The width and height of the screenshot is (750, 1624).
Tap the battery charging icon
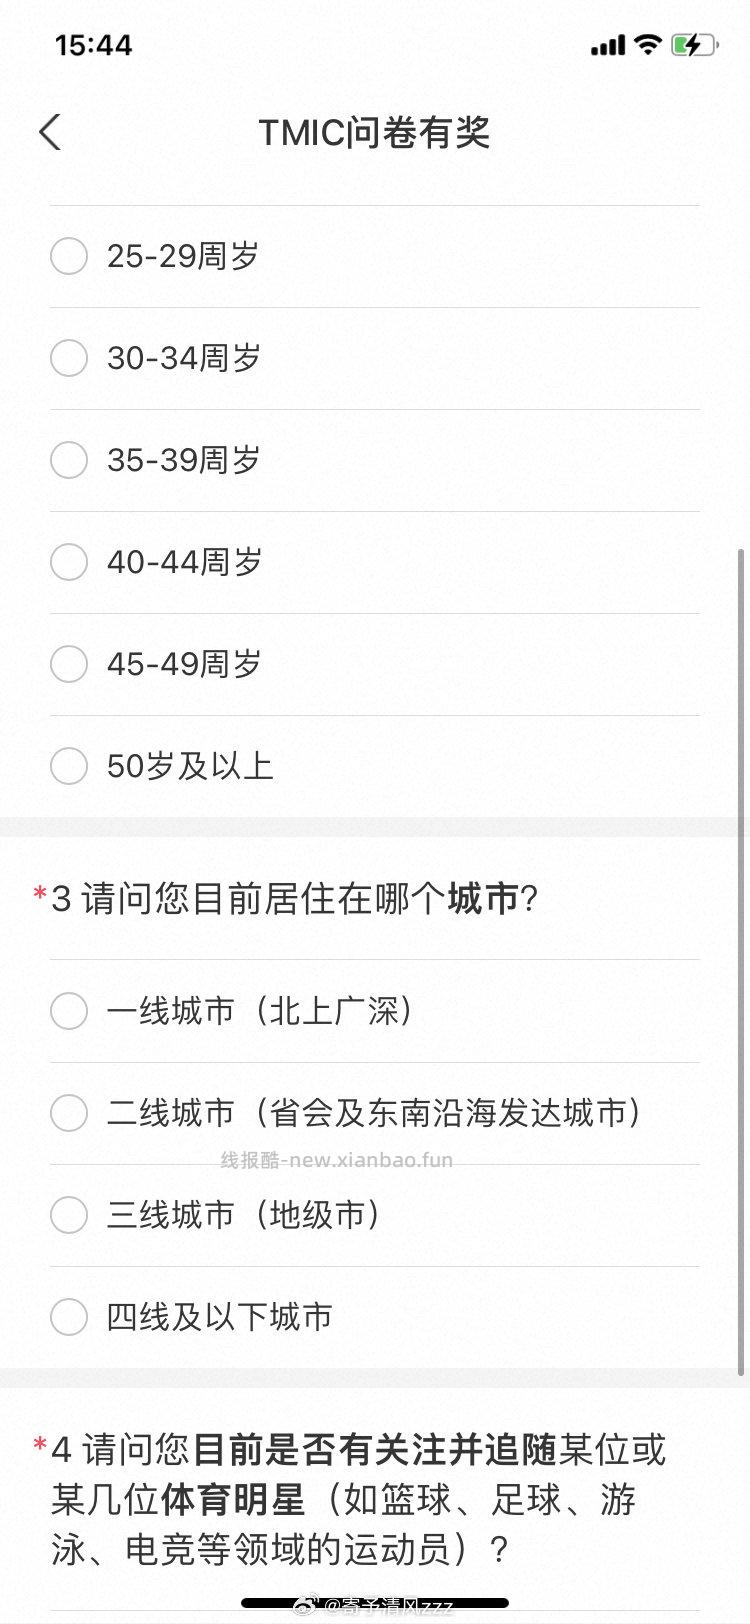pyautogui.click(x=693, y=45)
